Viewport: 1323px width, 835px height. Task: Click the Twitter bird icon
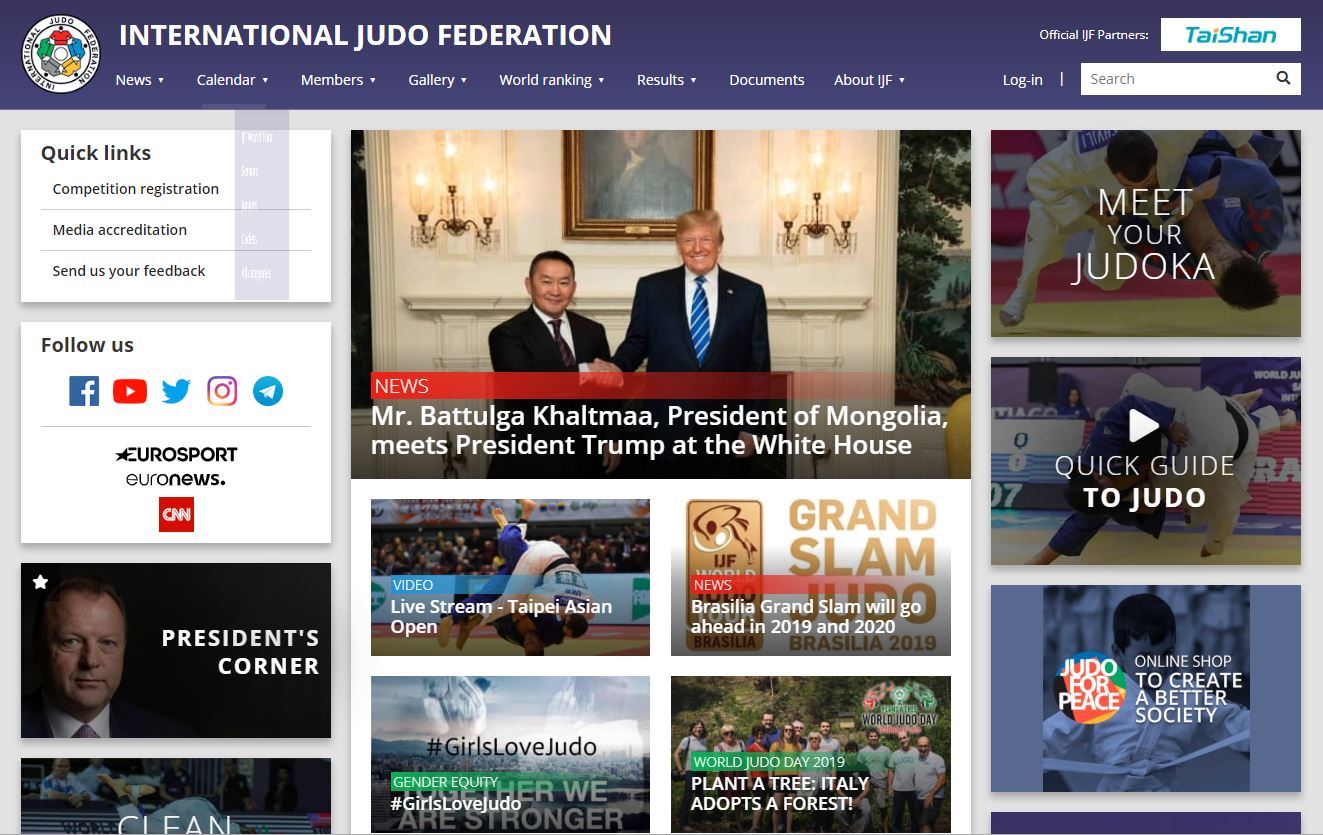point(176,391)
